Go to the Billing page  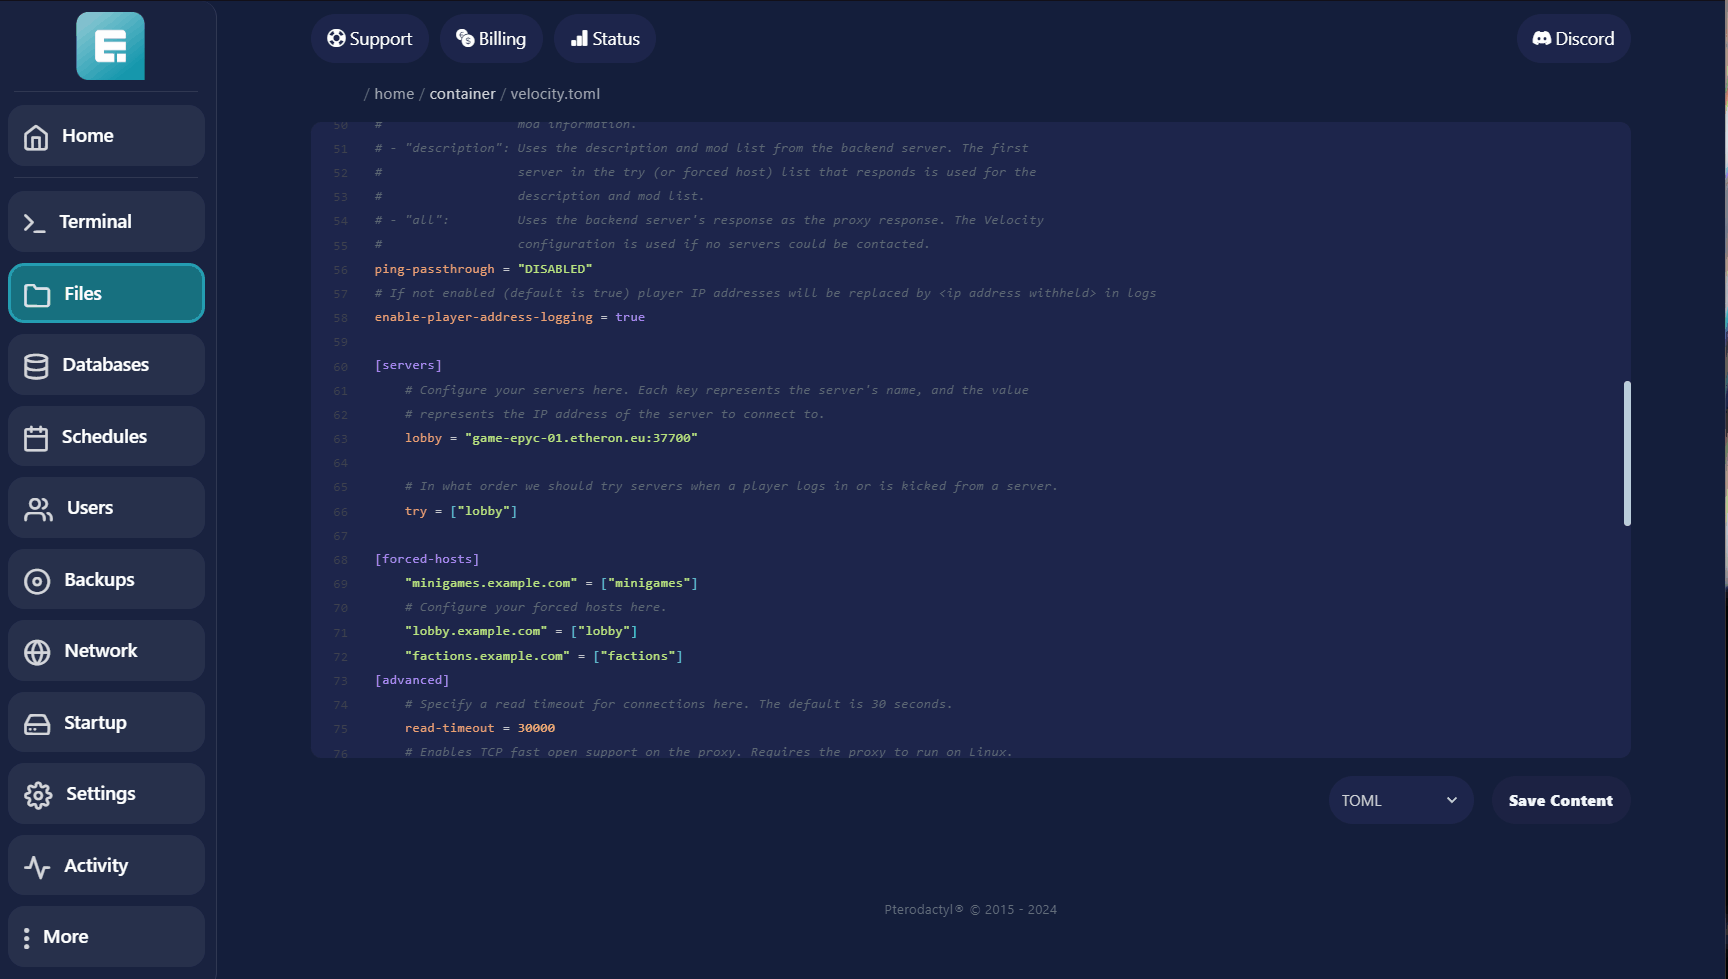(x=491, y=39)
